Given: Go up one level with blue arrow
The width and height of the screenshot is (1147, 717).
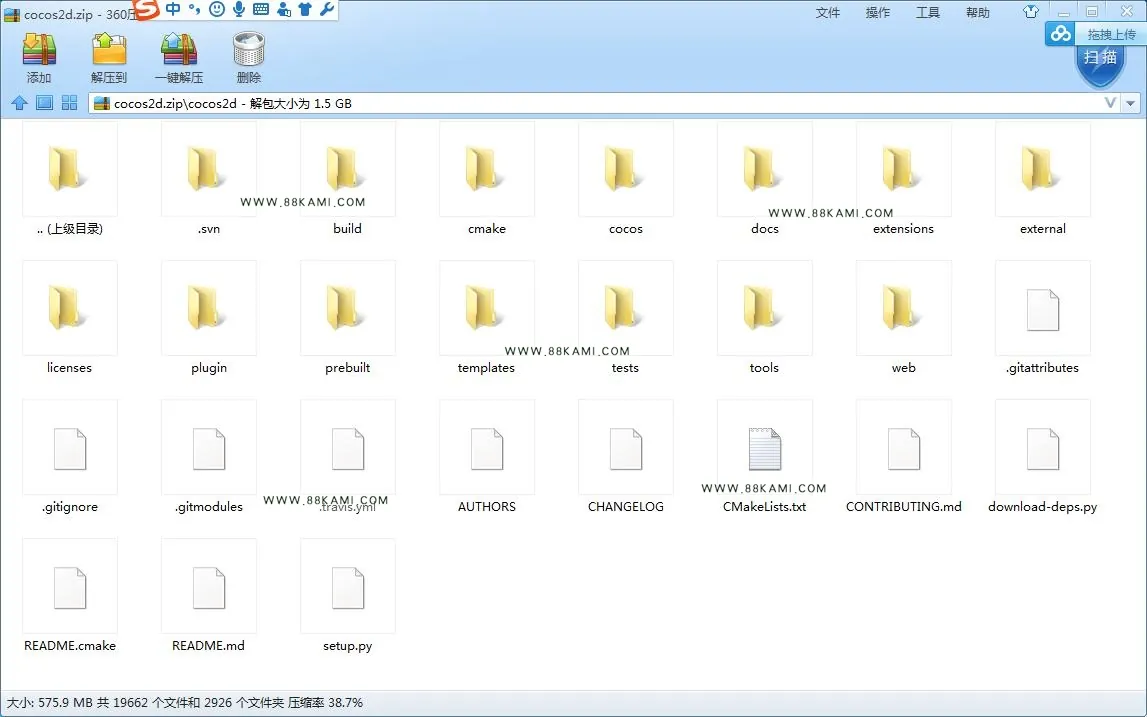Looking at the screenshot, I should (19, 103).
